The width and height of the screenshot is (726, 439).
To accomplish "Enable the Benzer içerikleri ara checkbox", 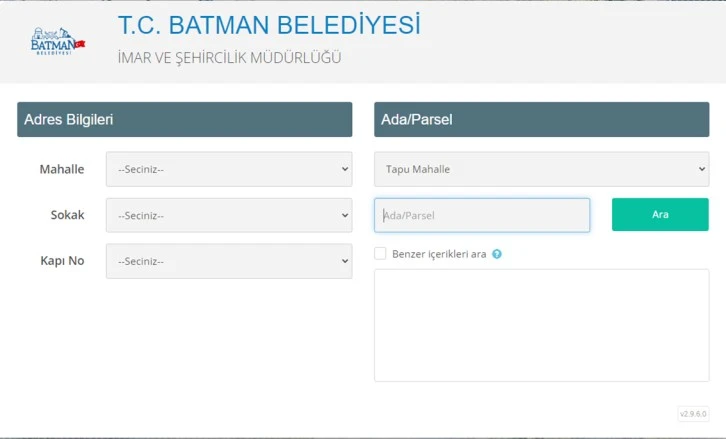I will 380,254.
